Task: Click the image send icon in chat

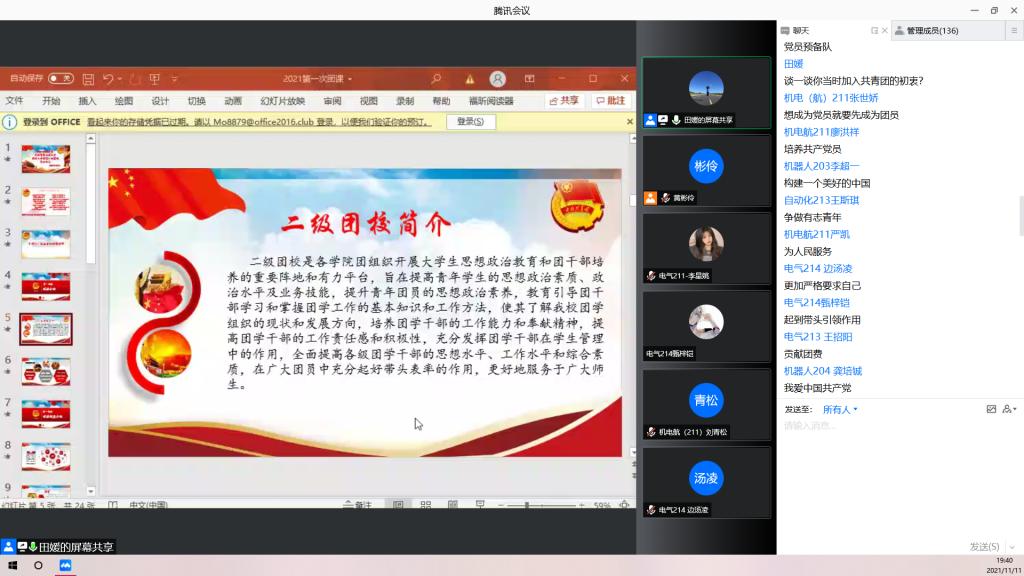Action: [991, 409]
